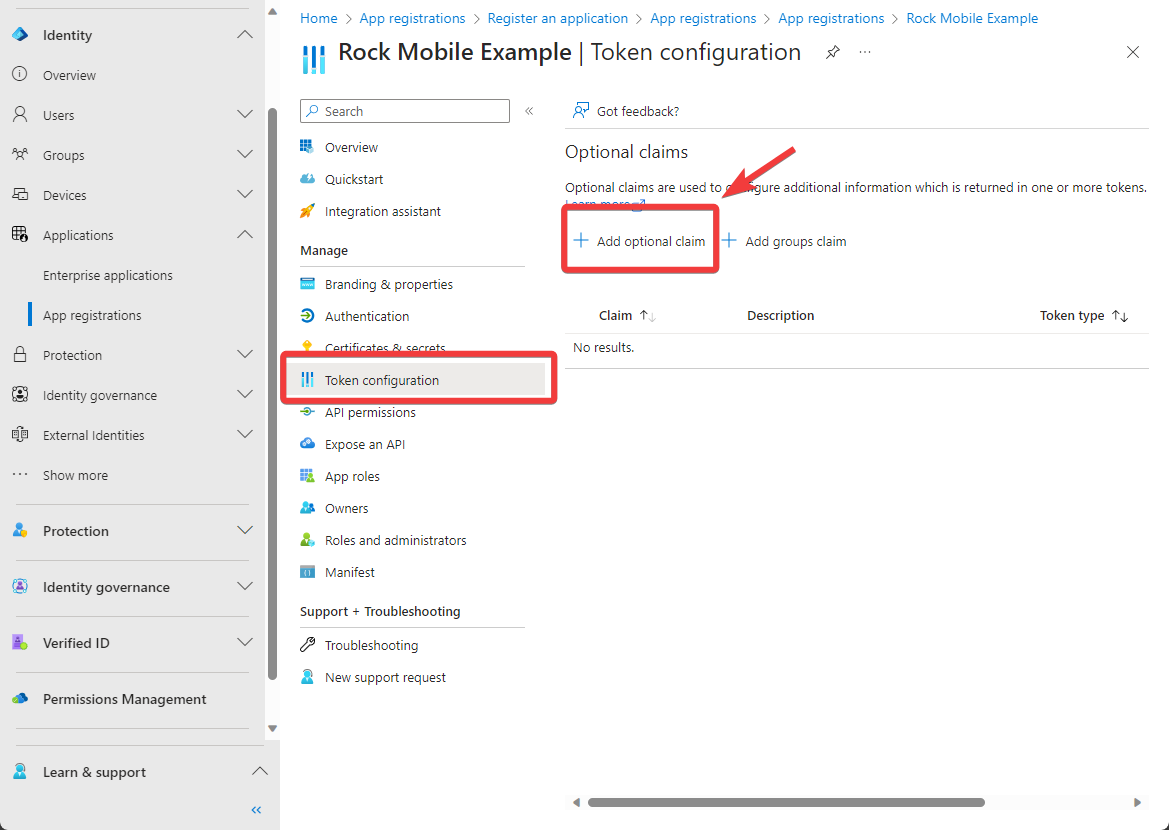The width and height of the screenshot is (1169, 830).
Task: Expand bottom Protection section chevron
Action: [245, 529]
